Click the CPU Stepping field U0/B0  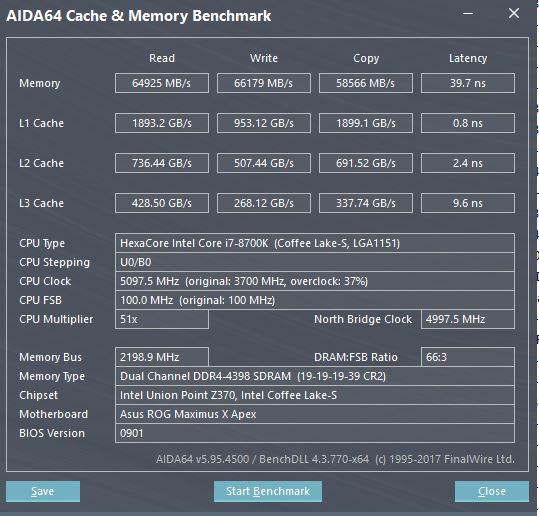[315, 262]
